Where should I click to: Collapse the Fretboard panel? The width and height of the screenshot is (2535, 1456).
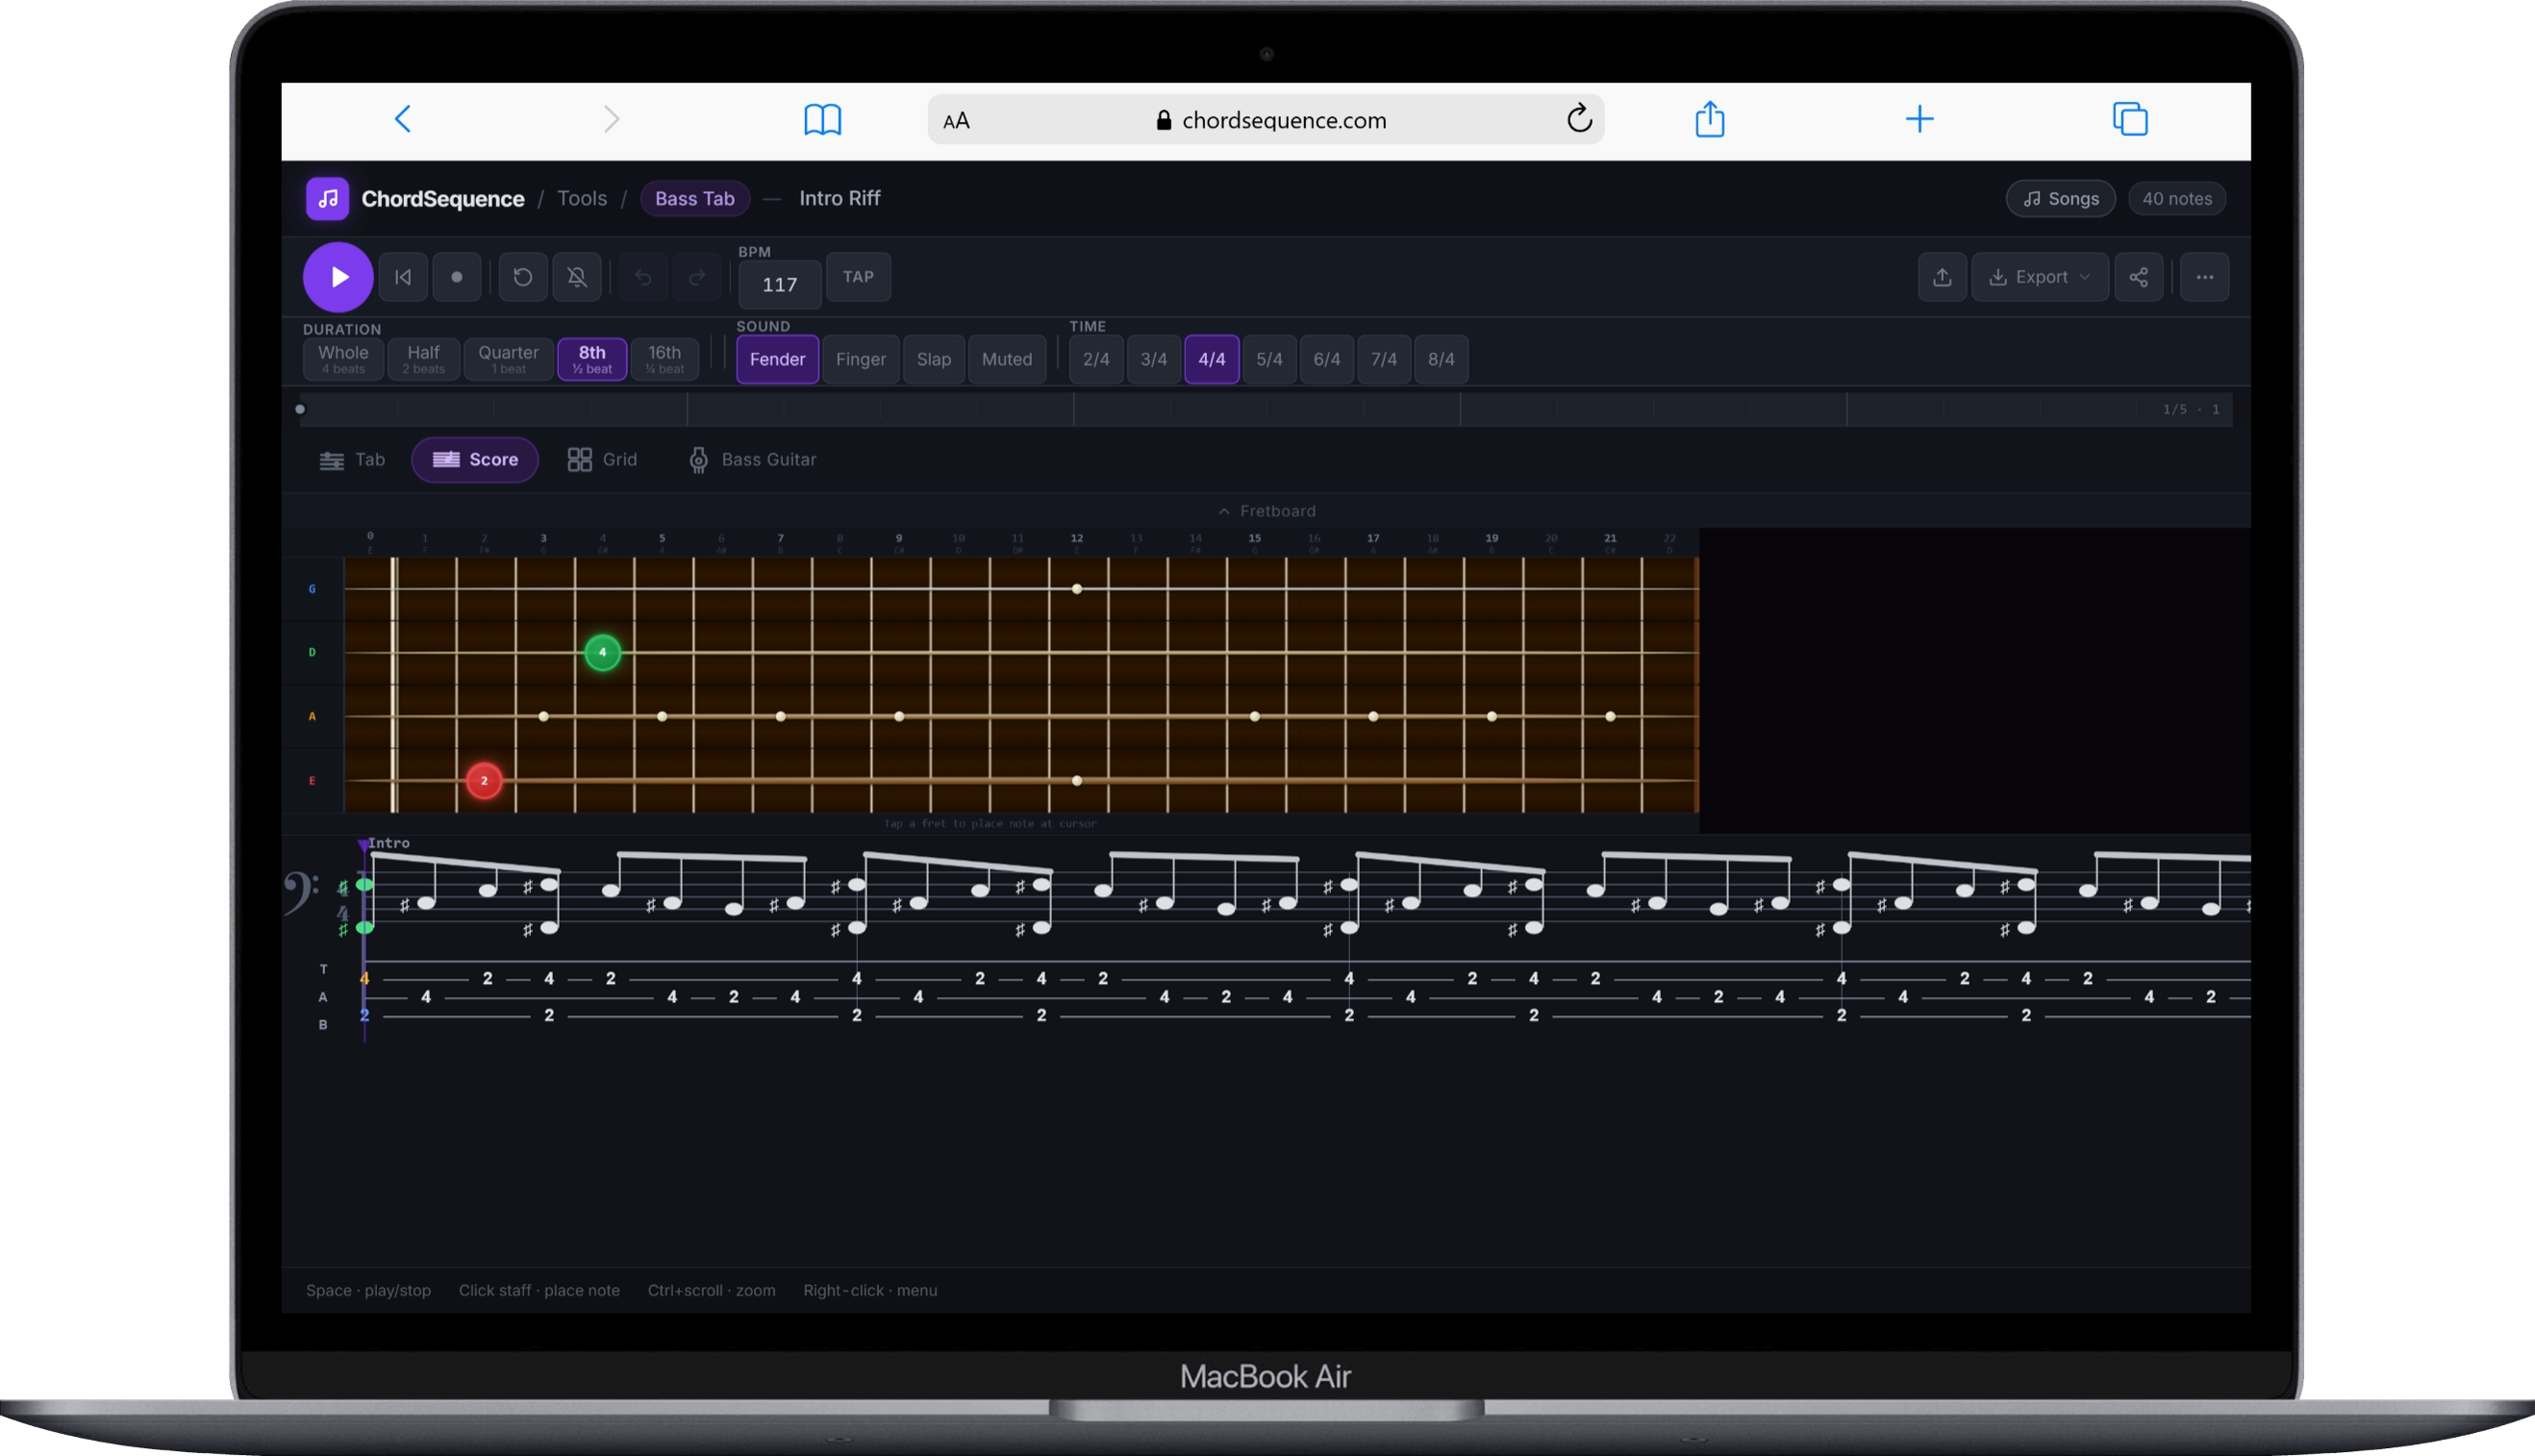point(1267,511)
